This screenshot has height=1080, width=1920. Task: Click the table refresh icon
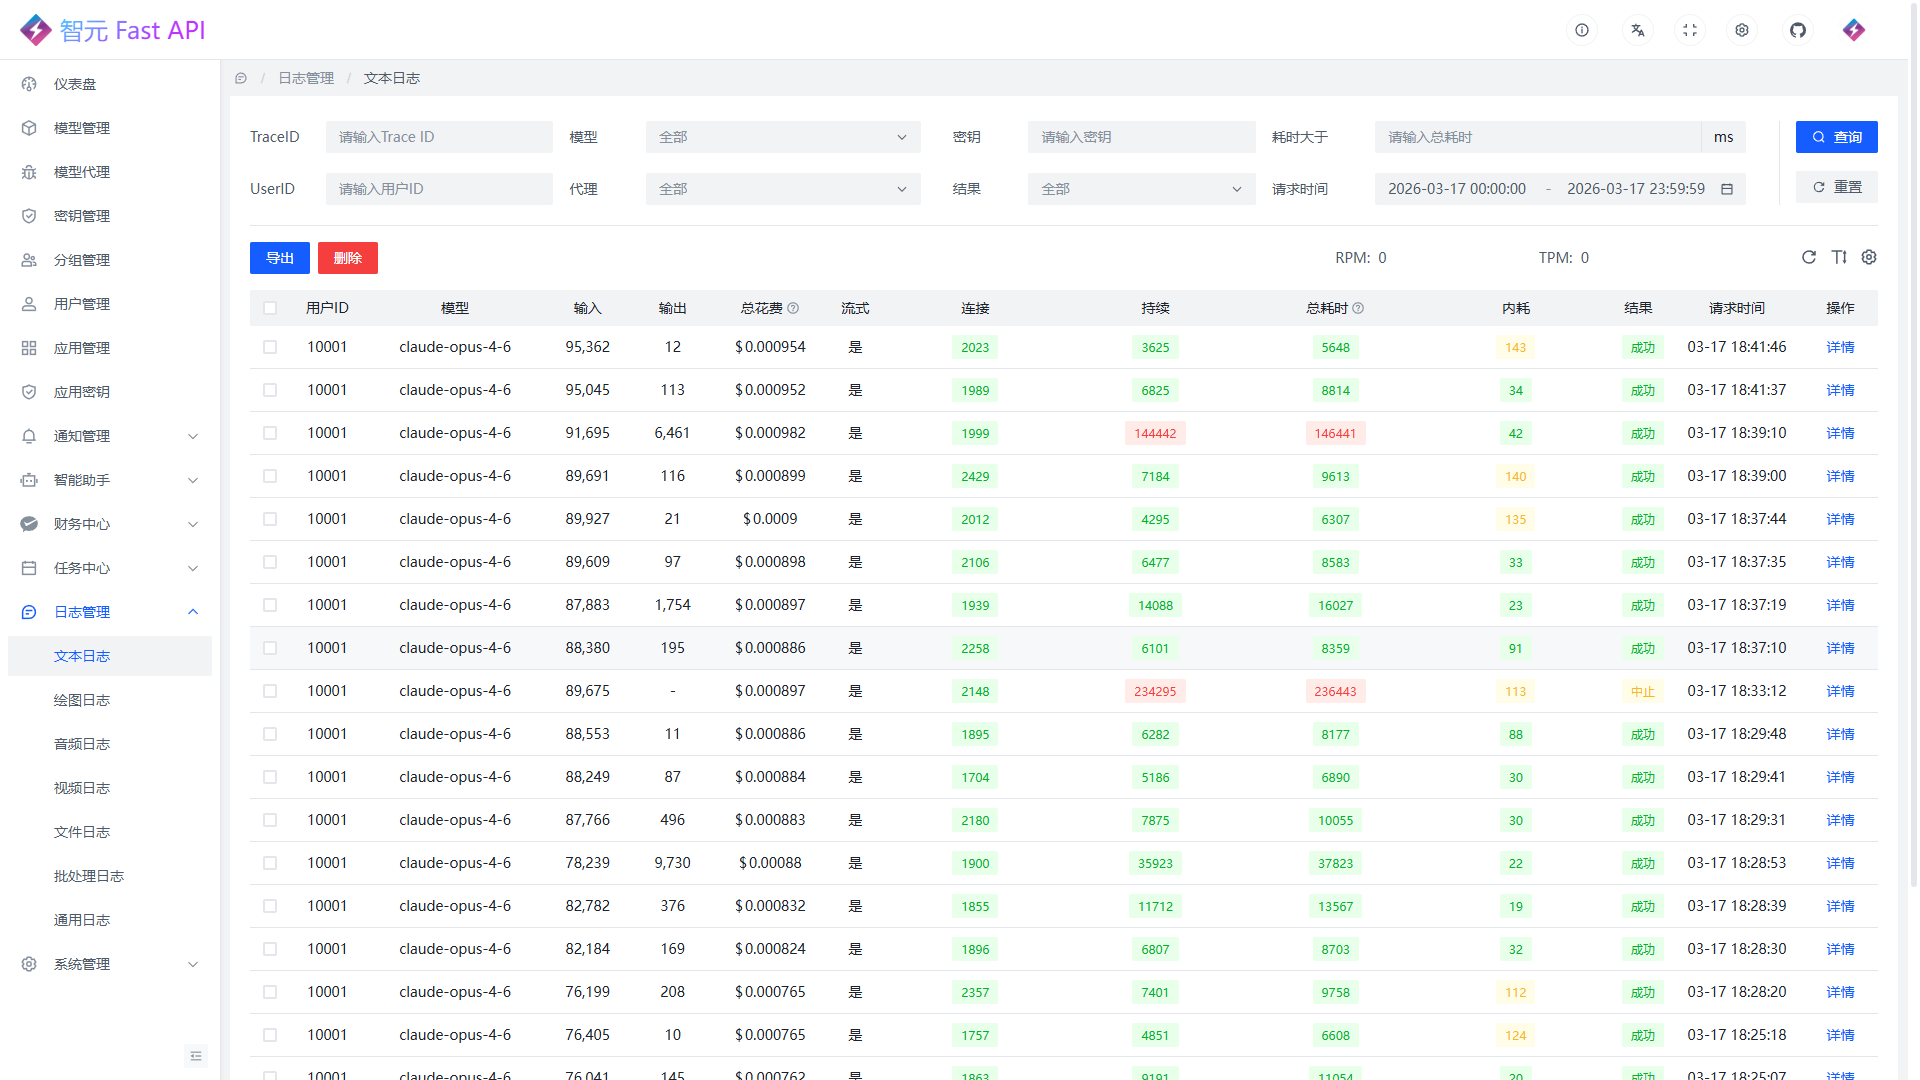[x=1808, y=257]
